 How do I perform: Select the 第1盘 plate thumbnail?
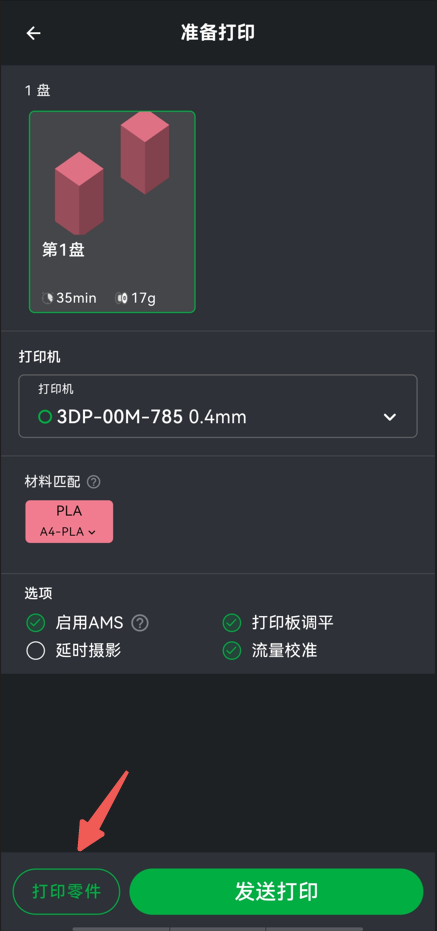(x=112, y=211)
